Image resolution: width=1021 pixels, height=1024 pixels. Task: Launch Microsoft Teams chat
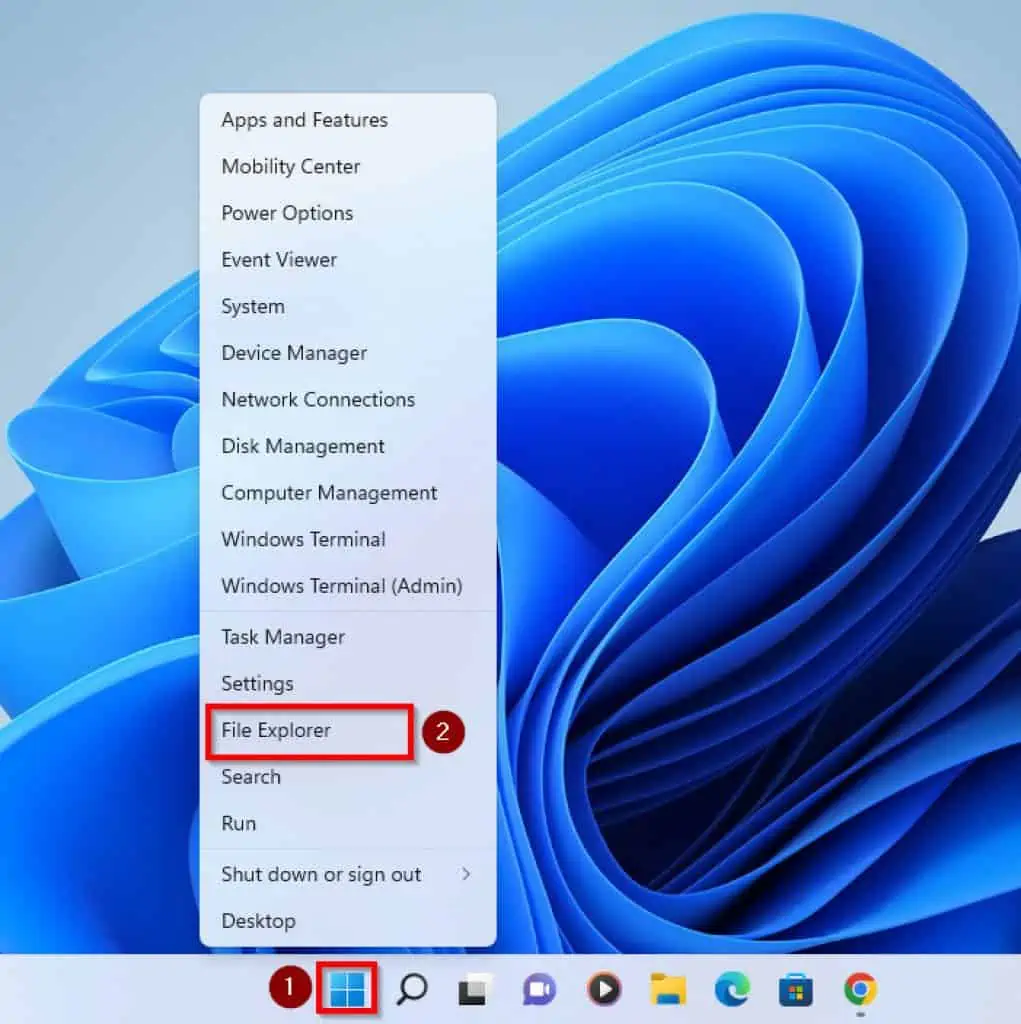click(537, 991)
